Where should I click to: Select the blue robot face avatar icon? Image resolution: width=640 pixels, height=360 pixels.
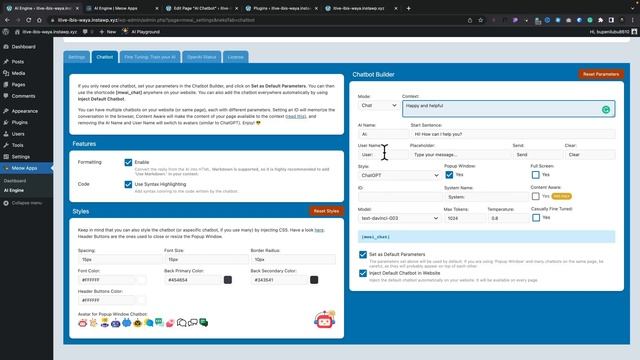click(116, 323)
